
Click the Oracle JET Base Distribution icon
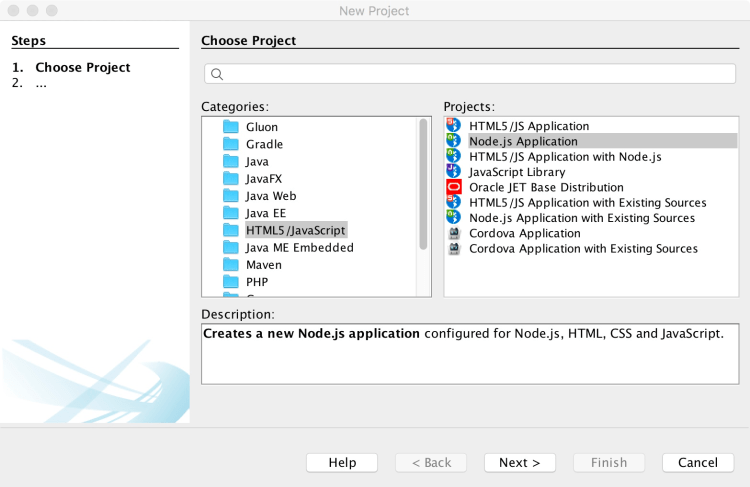[x=453, y=187]
